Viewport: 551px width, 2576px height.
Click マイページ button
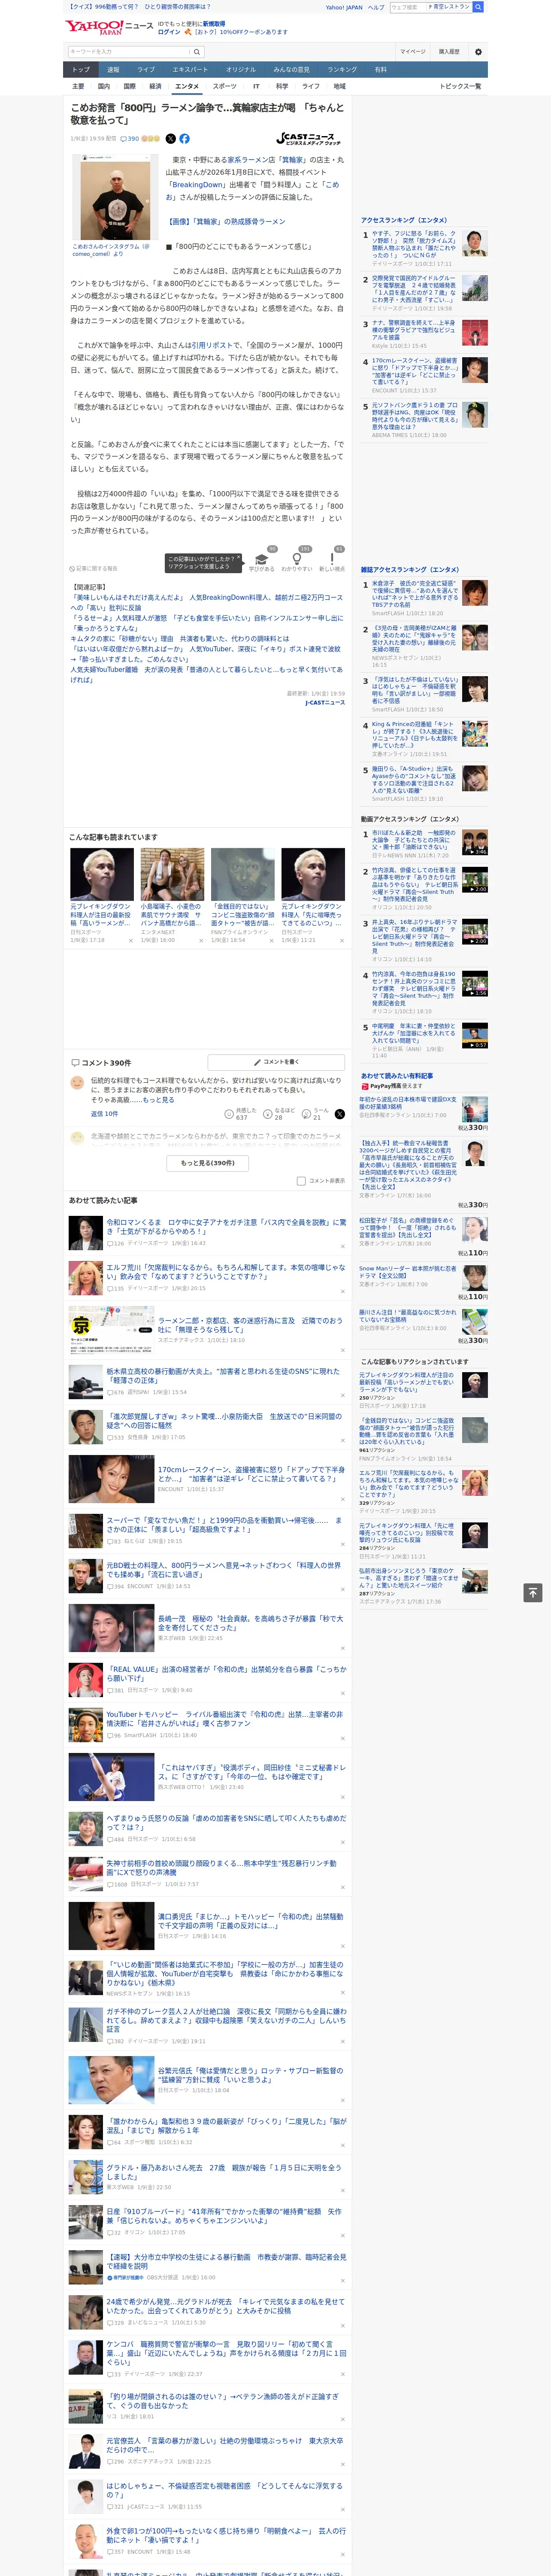coord(412,51)
